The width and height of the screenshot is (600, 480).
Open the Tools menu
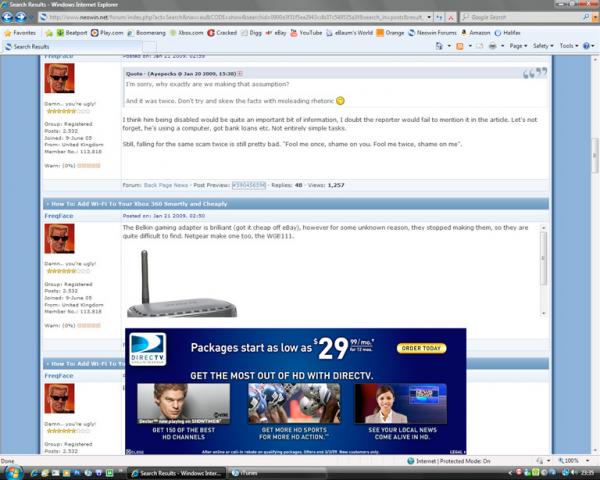click(x=569, y=46)
